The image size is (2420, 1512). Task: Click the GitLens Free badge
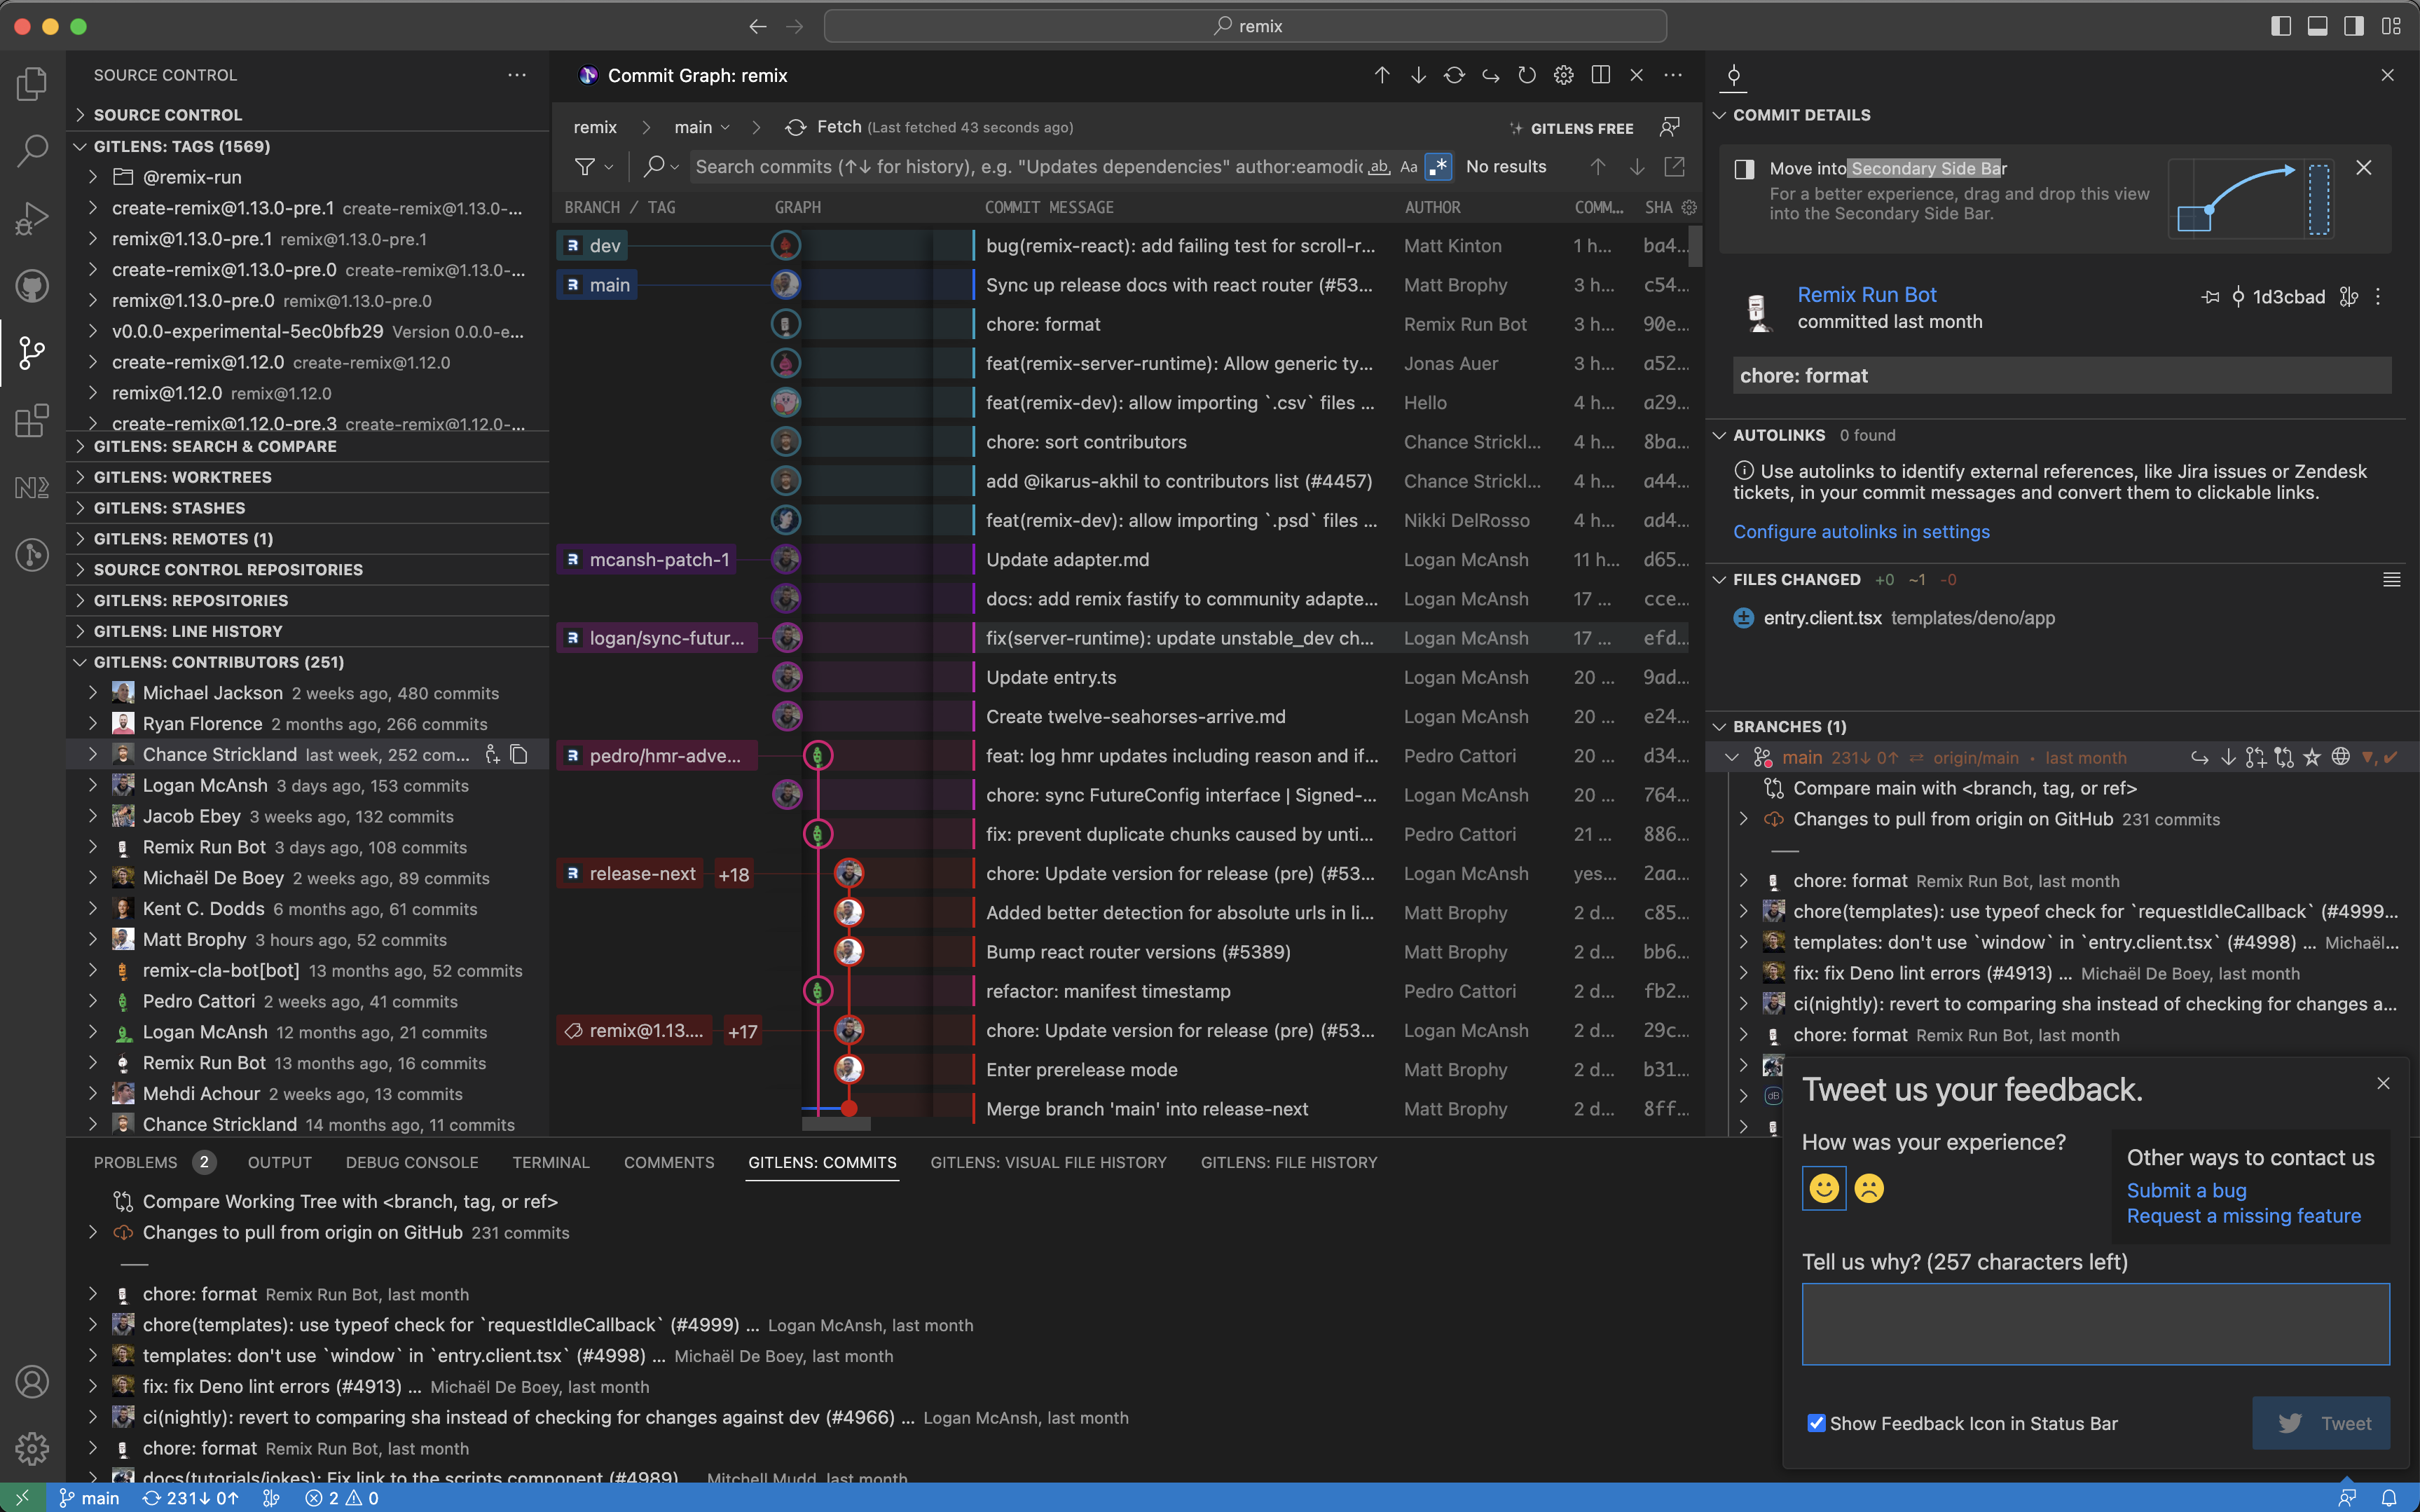(x=1571, y=128)
